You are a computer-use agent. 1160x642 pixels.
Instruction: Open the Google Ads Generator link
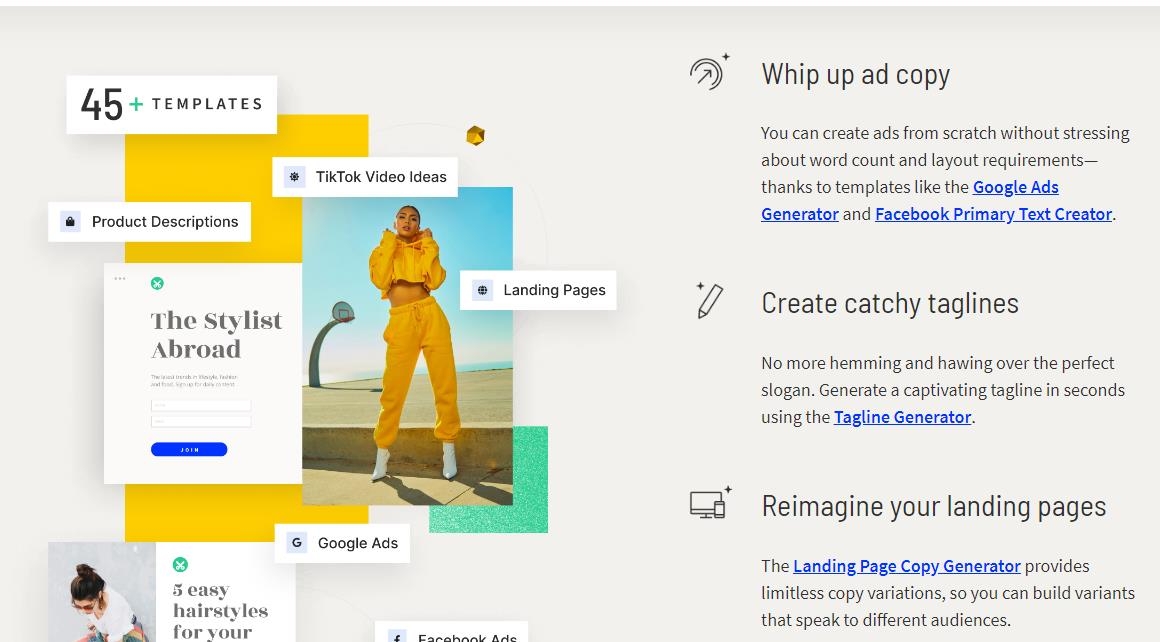pyautogui.click(x=1015, y=188)
